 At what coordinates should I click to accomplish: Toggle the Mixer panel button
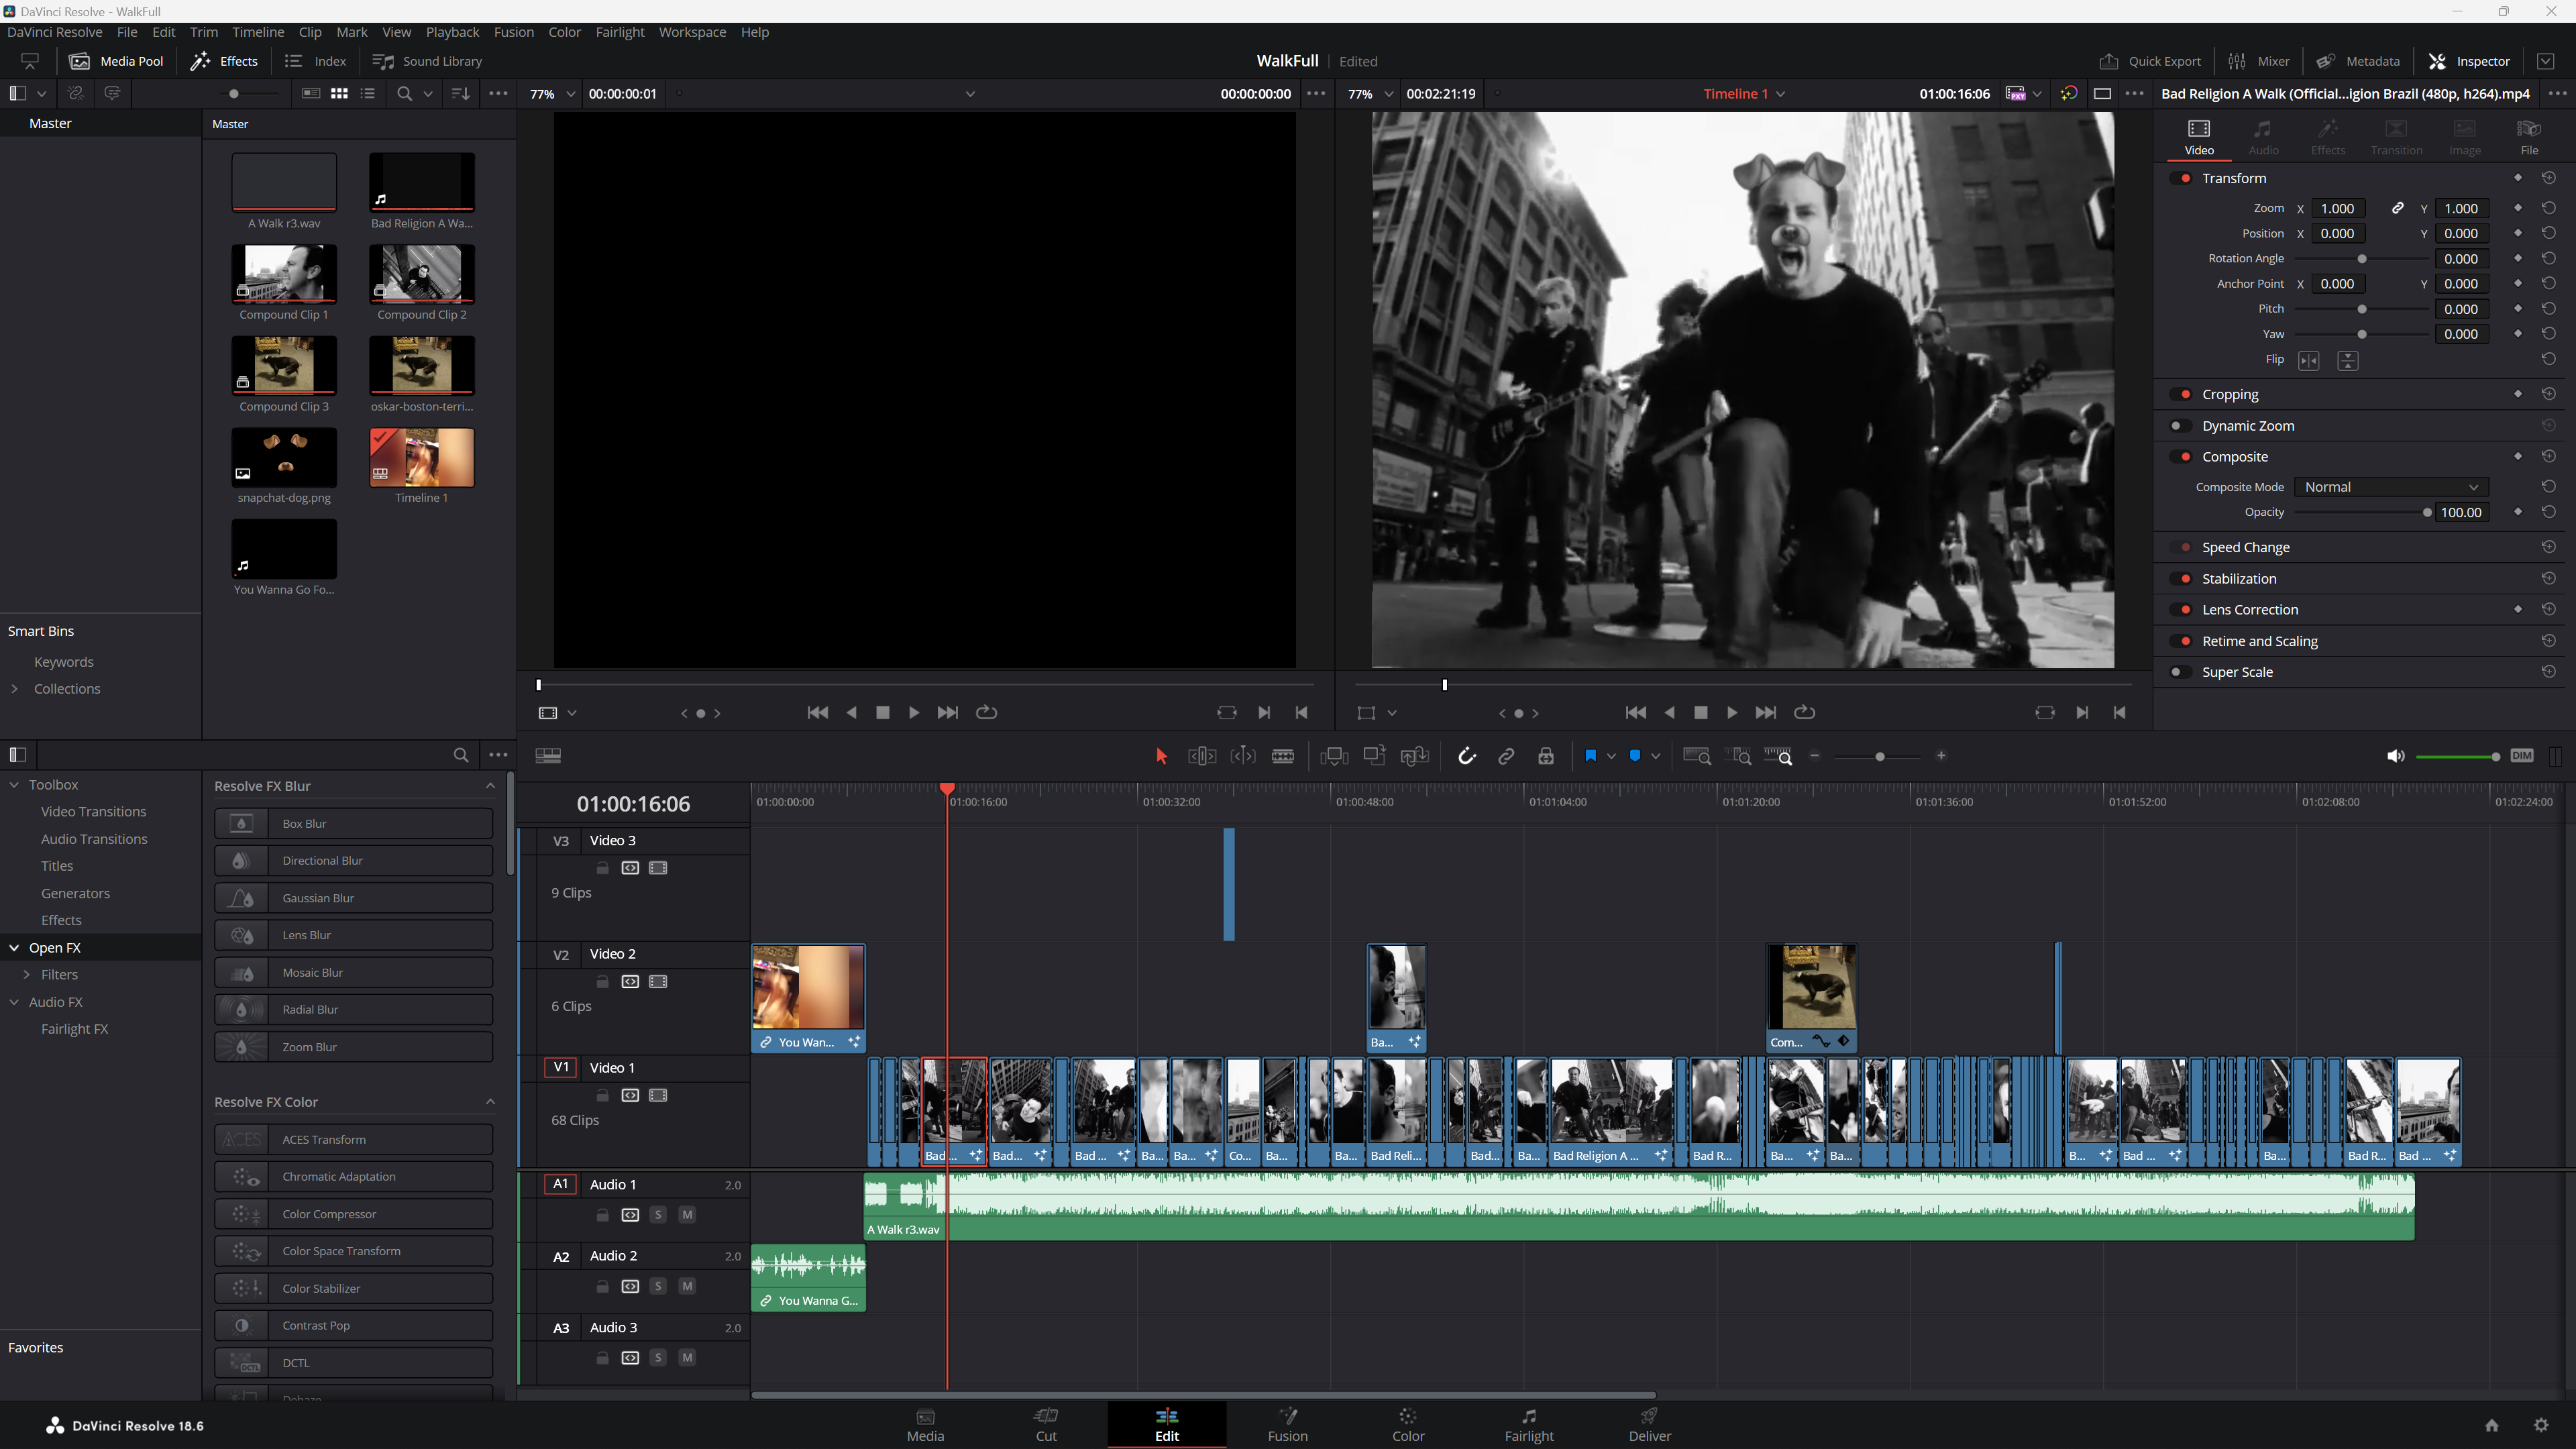tap(2258, 61)
